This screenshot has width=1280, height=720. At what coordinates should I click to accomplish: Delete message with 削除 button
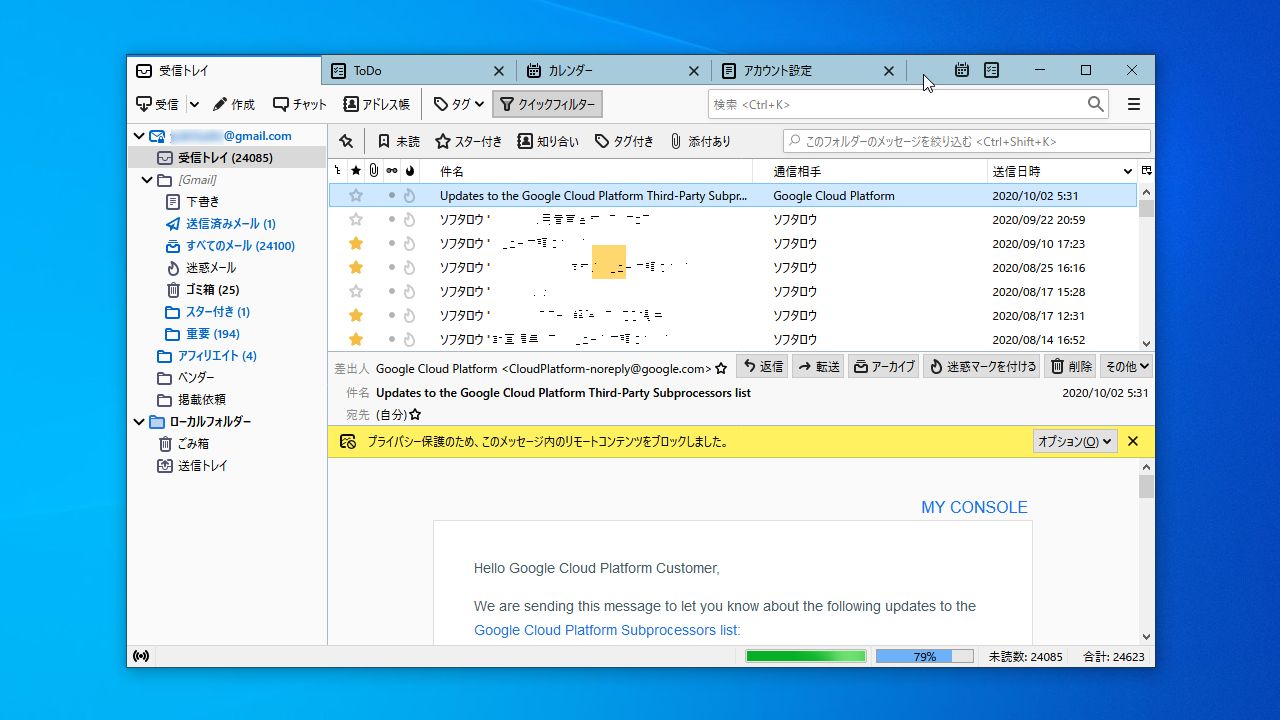click(x=1070, y=367)
